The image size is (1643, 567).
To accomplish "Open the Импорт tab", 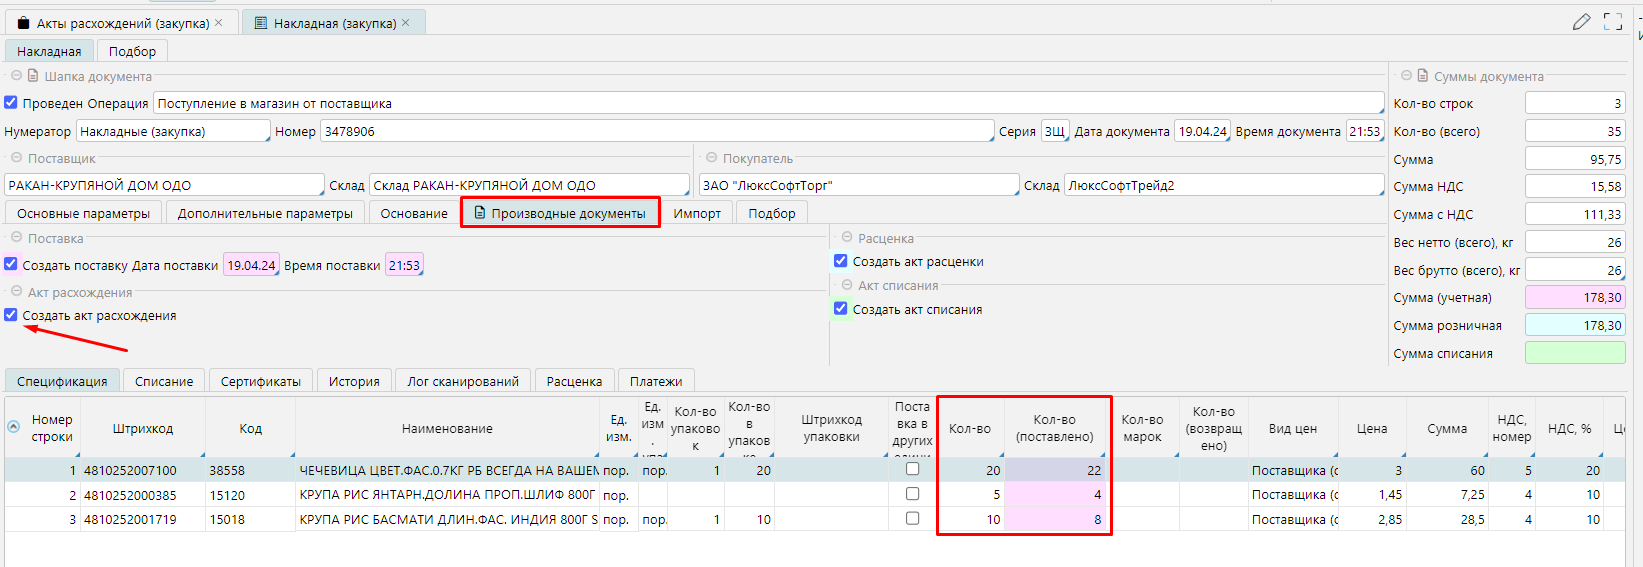I will tap(697, 213).
